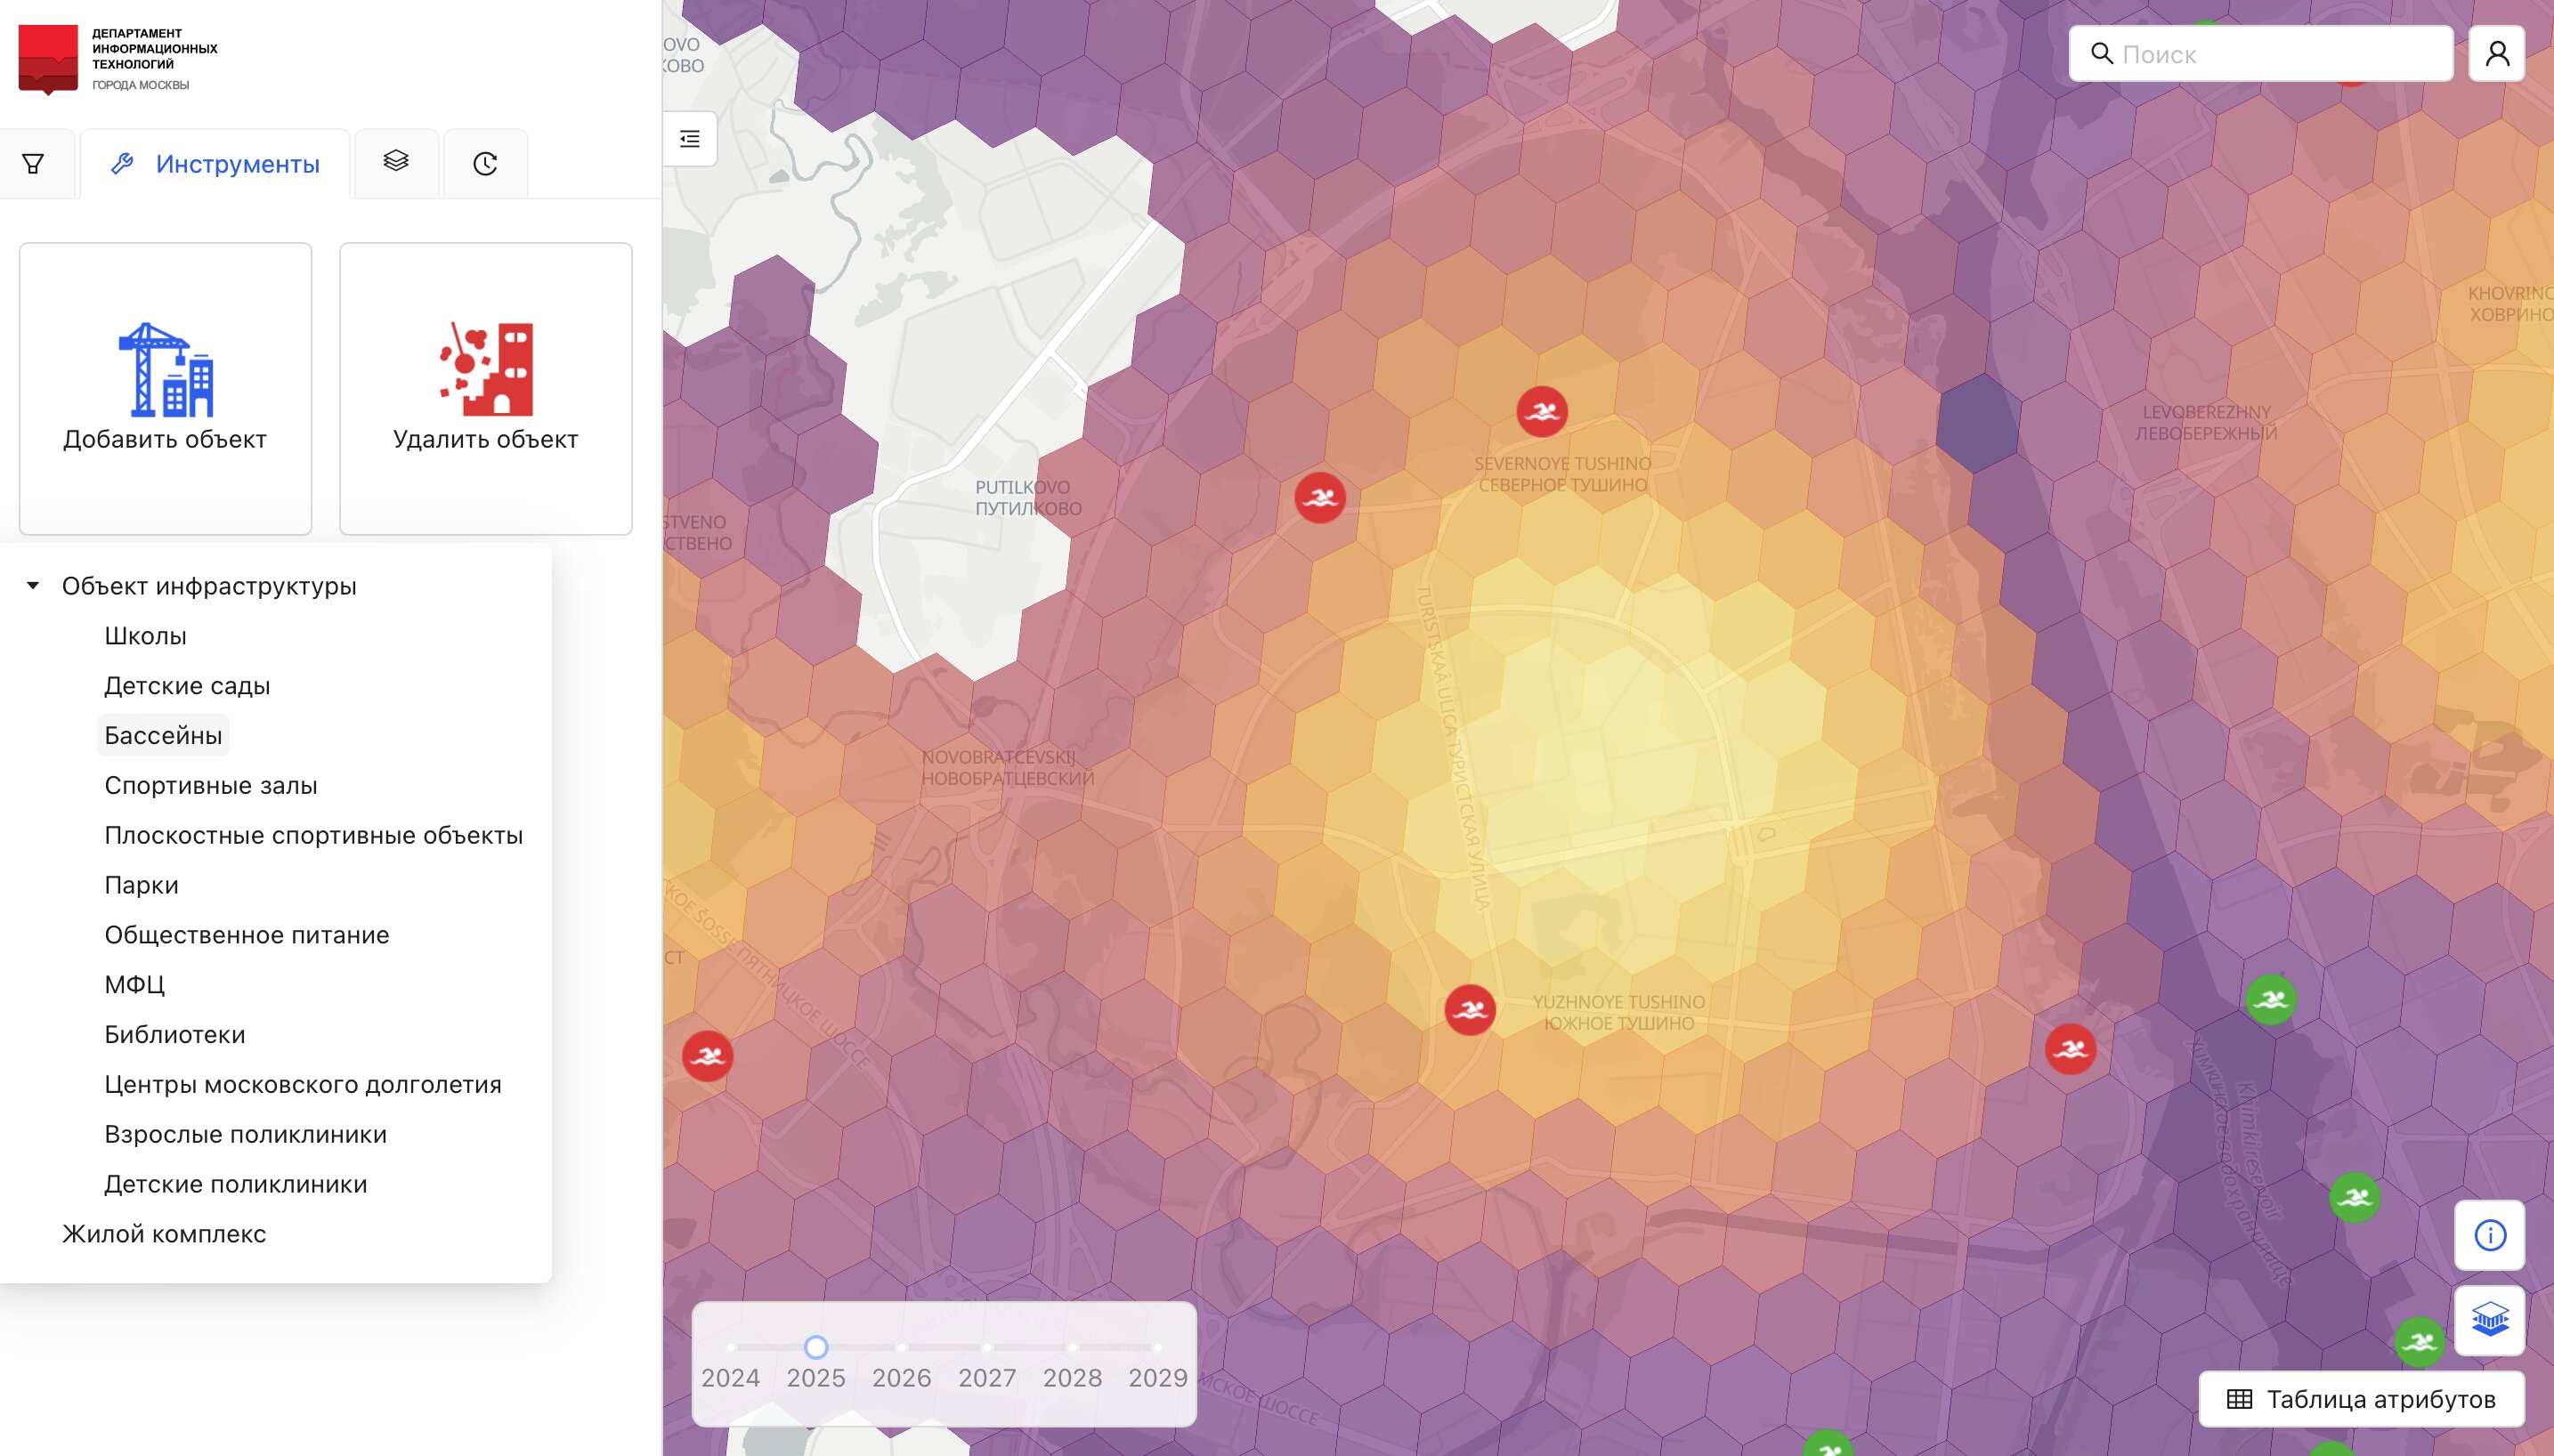The height and width of the screenshot is (1456, 2554).
Task: Click the Добавить объект button
Action: coord(165,389)
